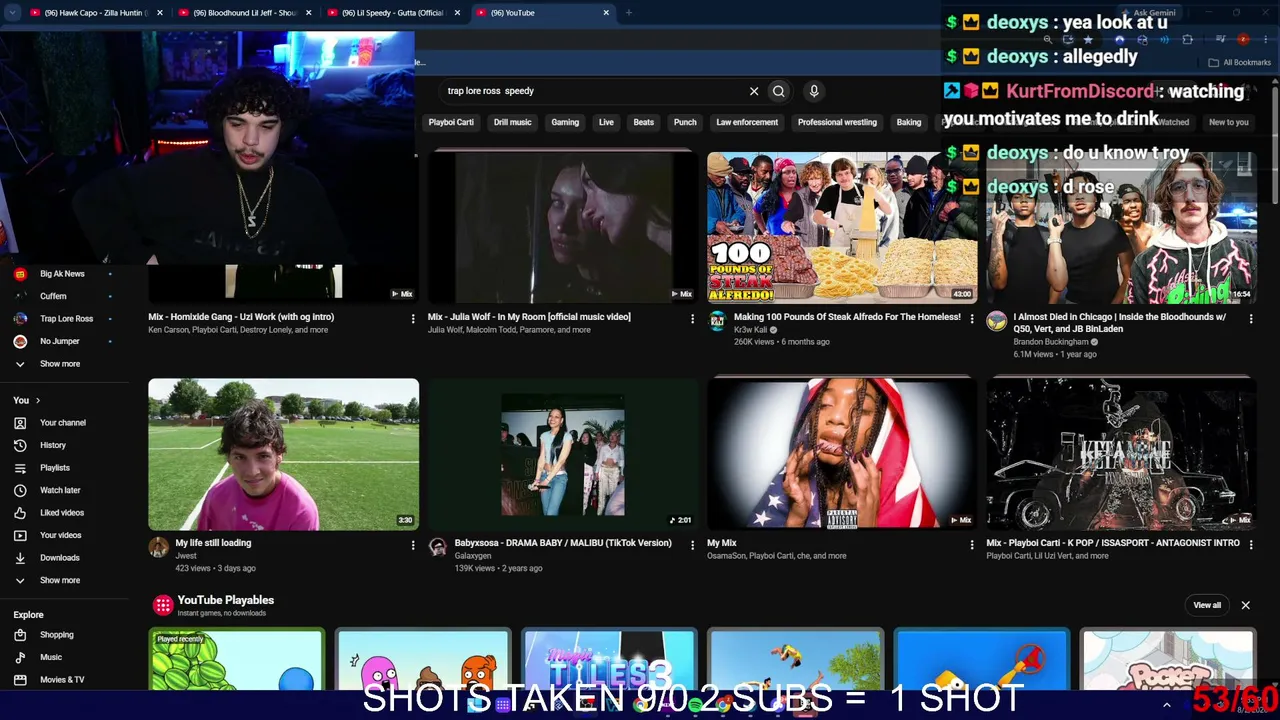Select the Punch filter chip
This screenshot has width=1280, height=720.
coord(685,122)
